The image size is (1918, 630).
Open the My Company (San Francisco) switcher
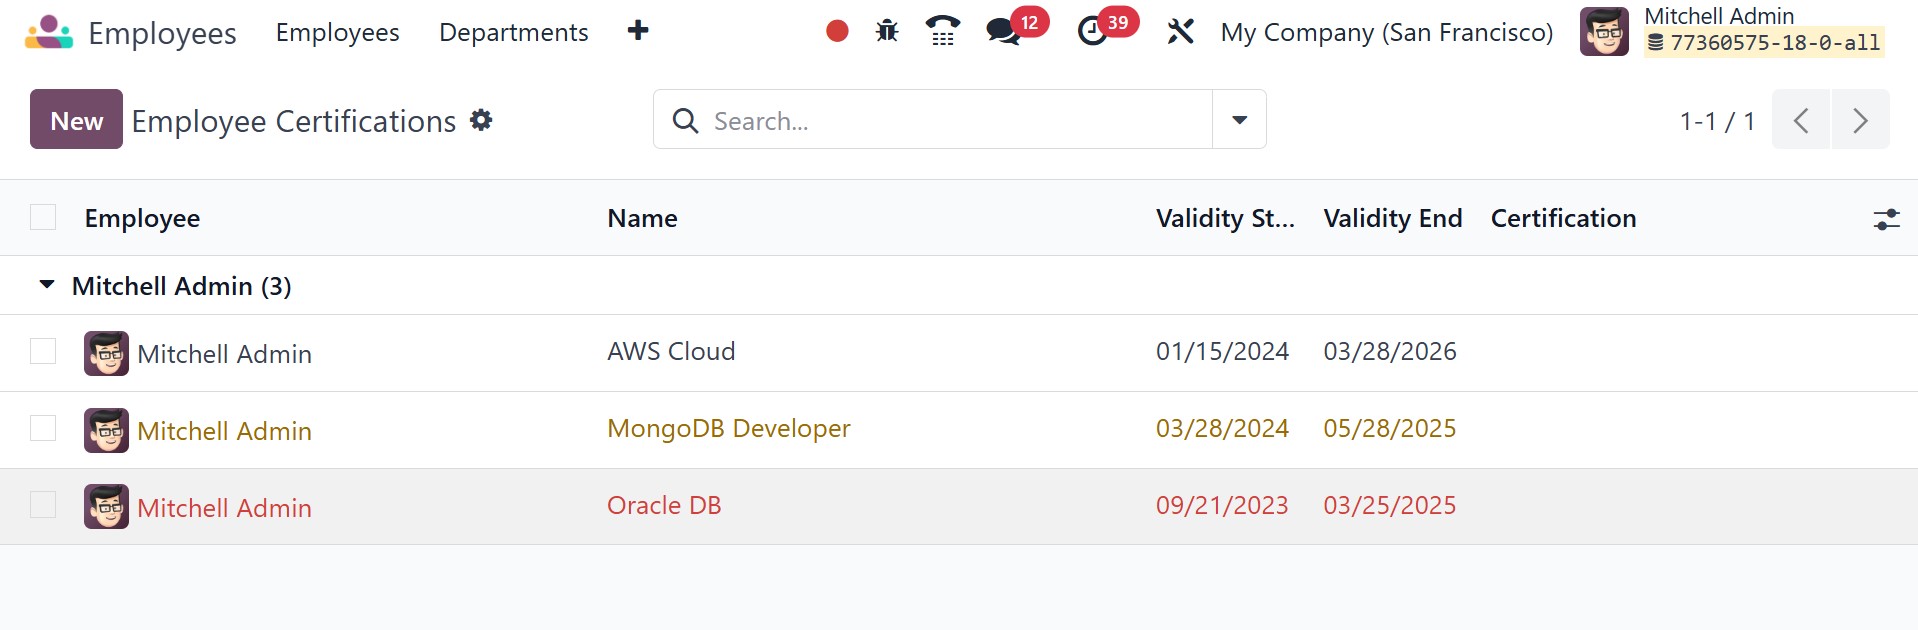[1386, 32]
